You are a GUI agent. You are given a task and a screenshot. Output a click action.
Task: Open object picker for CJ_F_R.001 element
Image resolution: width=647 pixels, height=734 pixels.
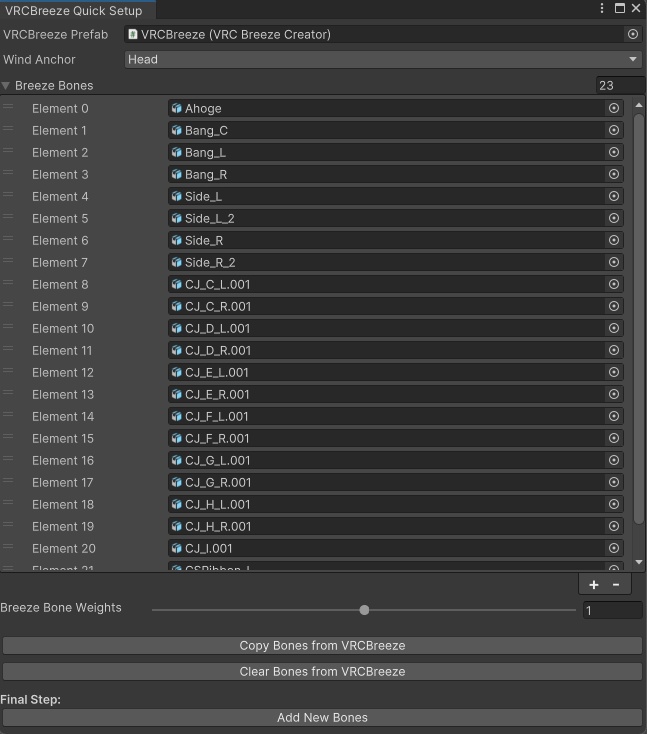point(614,438)
